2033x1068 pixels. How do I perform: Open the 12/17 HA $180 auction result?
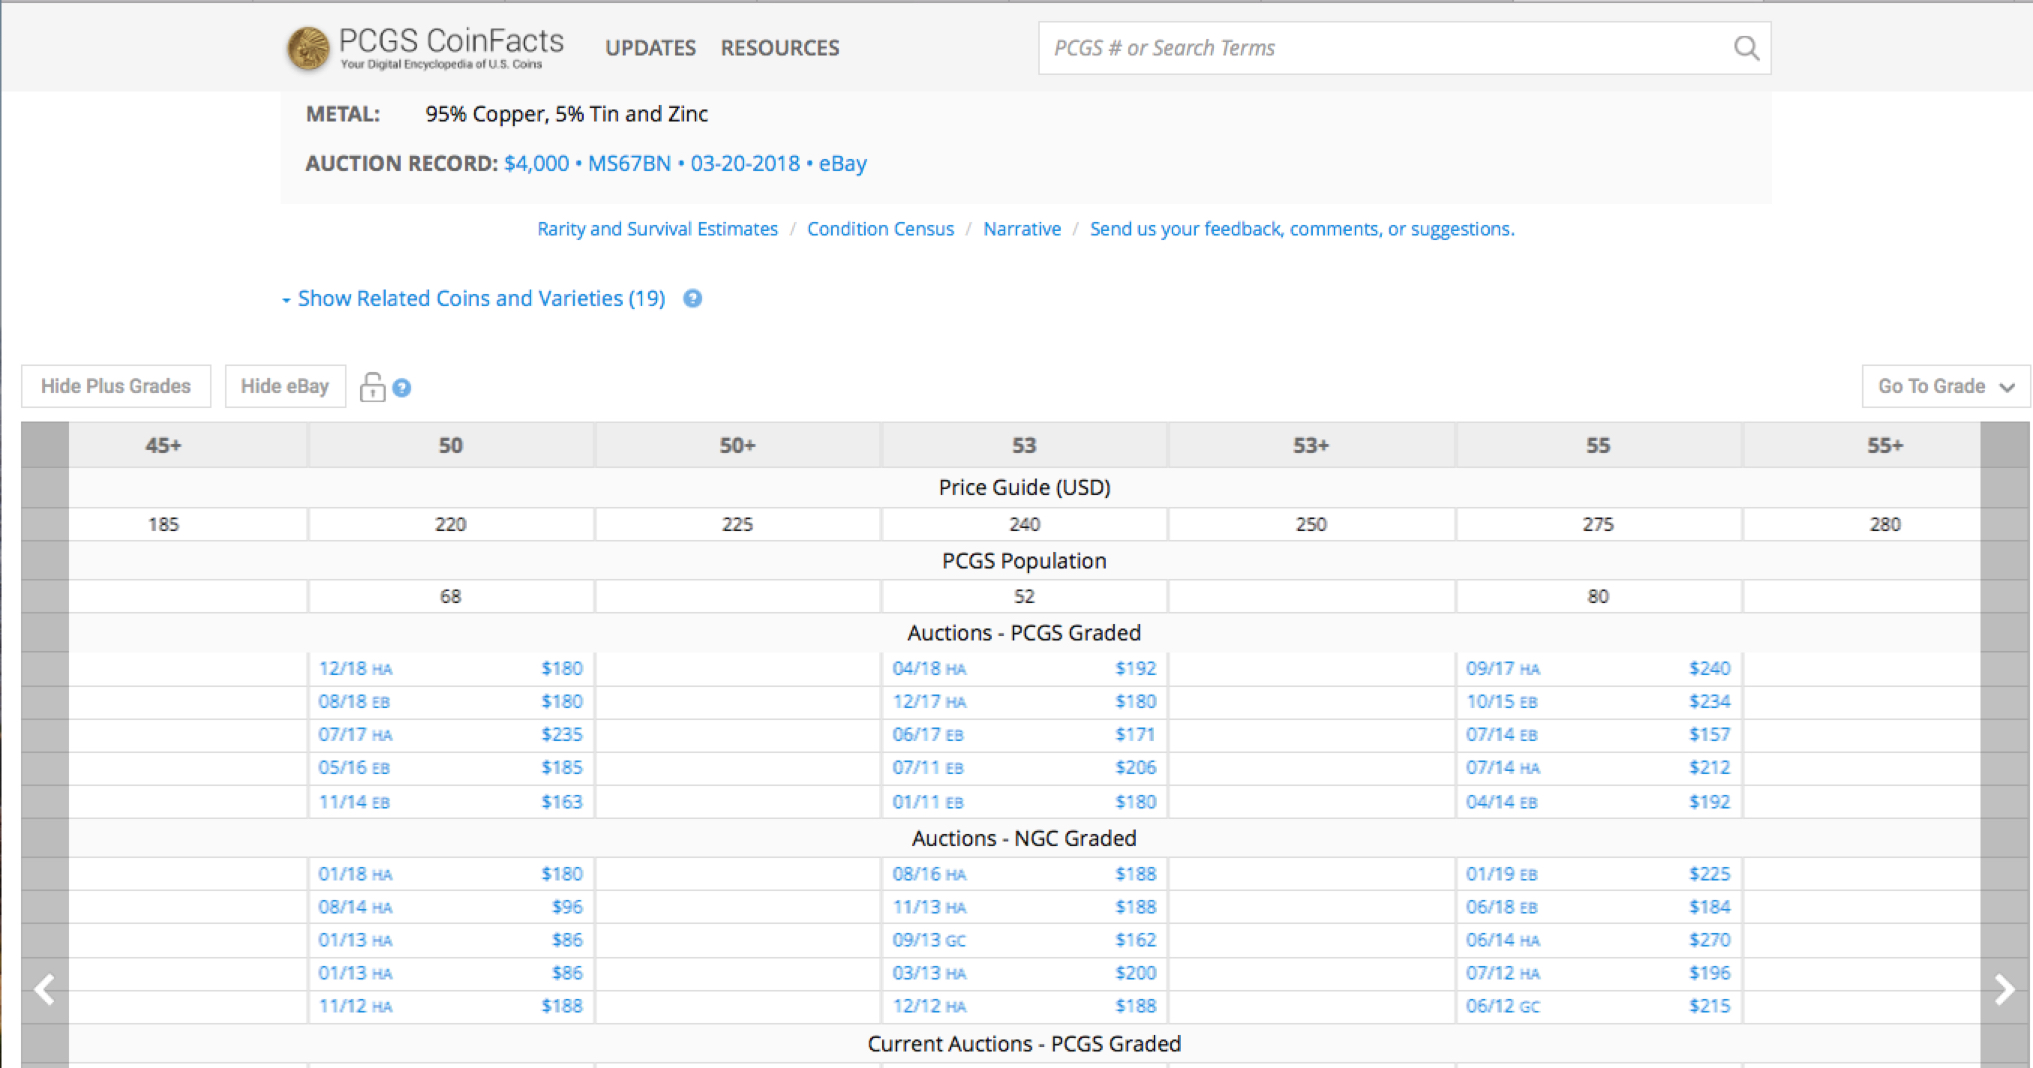click(x=1024, y=701)
